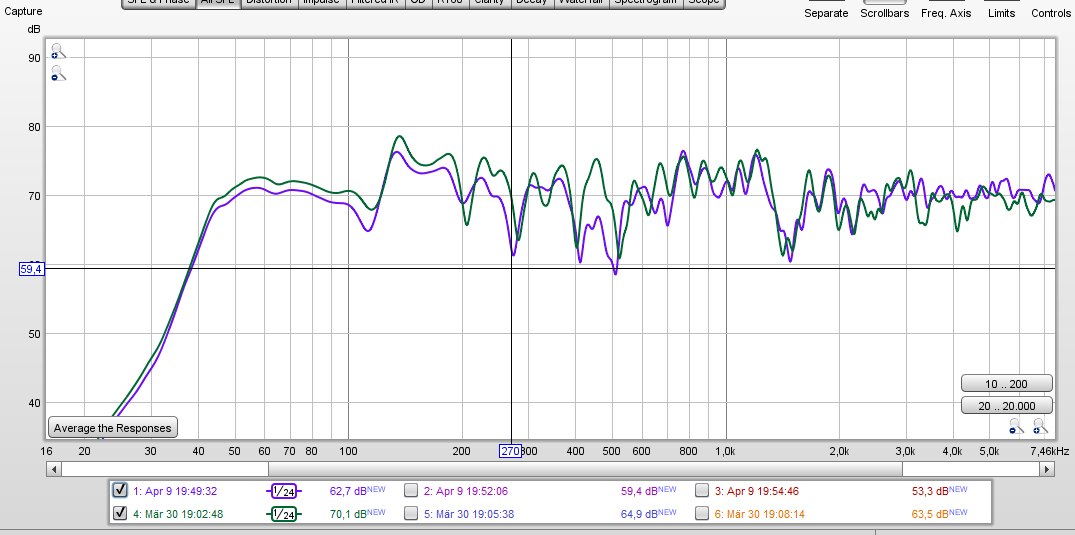The width and height of the screenshot is (1075, 535).
Task: Set range with the 10 .. 200 button
Action: point(1006,384)
